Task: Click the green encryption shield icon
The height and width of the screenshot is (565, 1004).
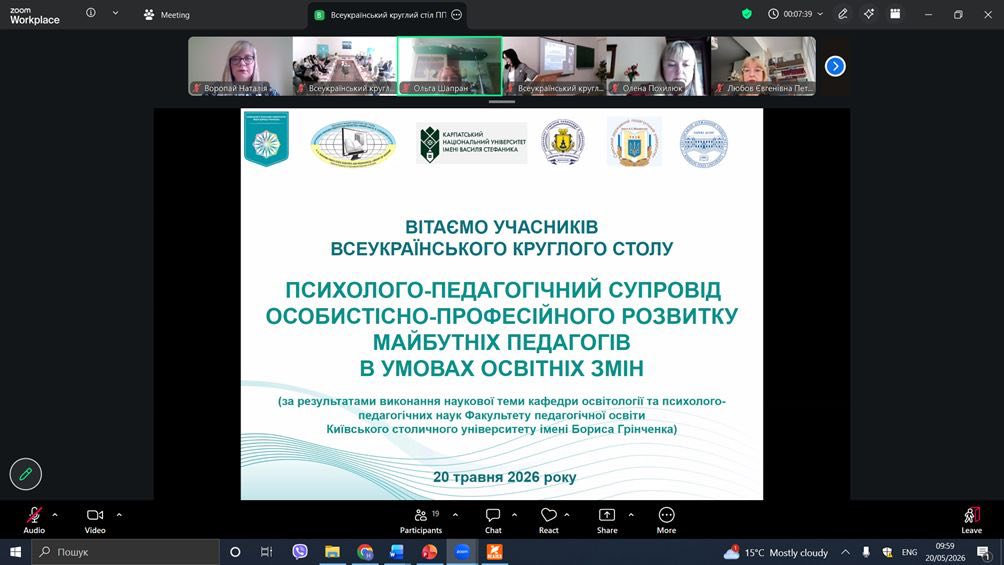Action: click(x=747, y=13)
